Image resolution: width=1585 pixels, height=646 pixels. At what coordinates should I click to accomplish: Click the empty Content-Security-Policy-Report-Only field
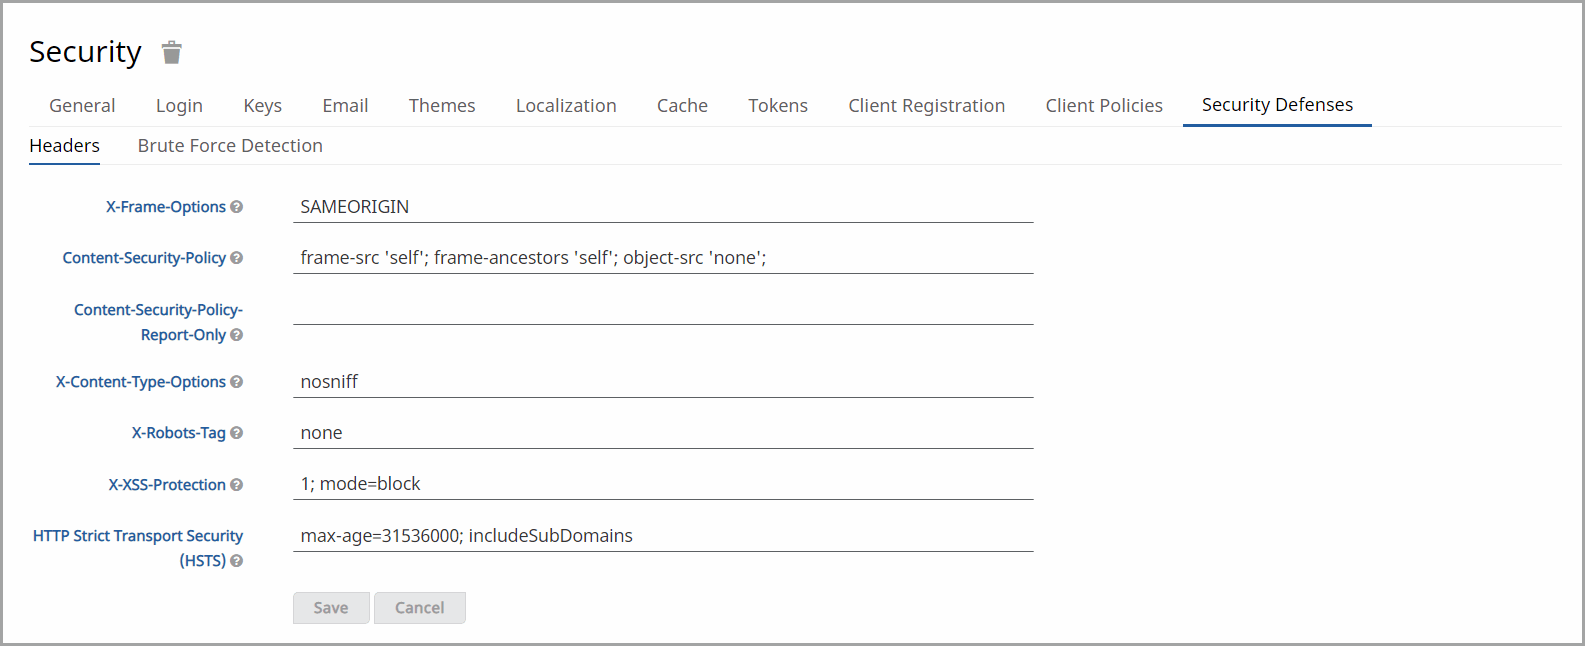click(663, 309)
